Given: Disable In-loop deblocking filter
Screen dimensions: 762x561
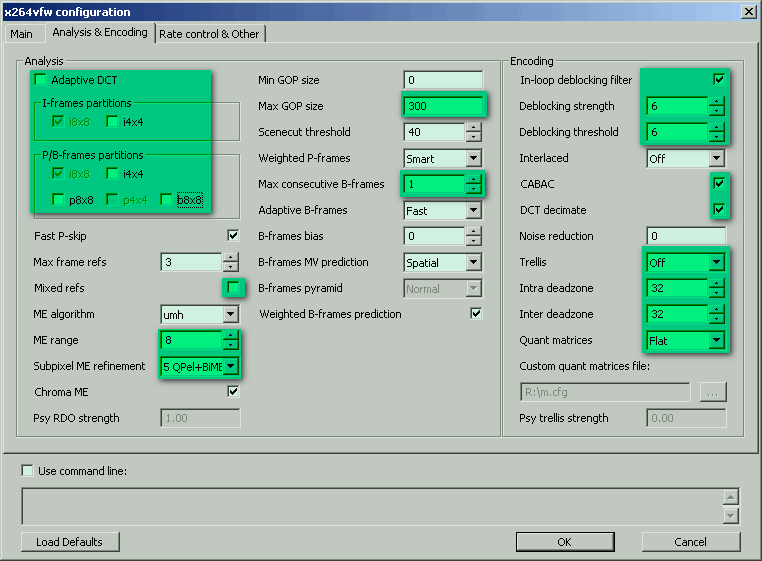Looking at the screenshot, I should pos(719,79).
